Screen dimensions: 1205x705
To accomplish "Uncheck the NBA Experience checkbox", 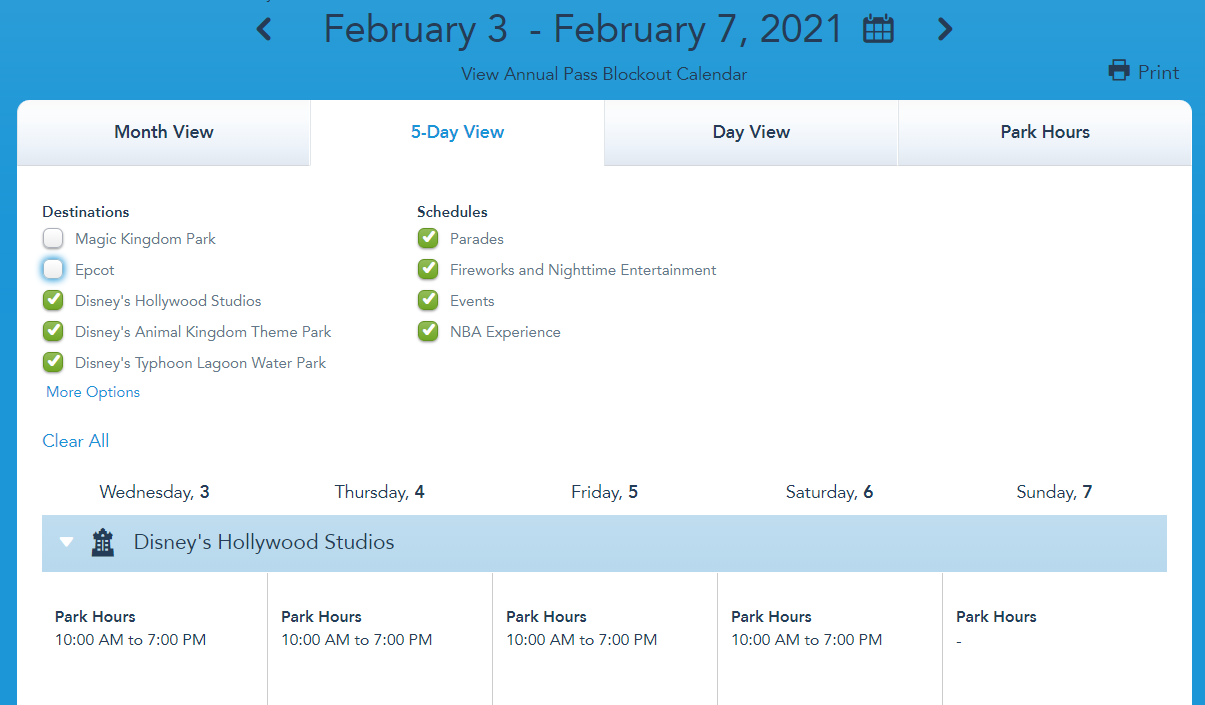I will 428,332.
